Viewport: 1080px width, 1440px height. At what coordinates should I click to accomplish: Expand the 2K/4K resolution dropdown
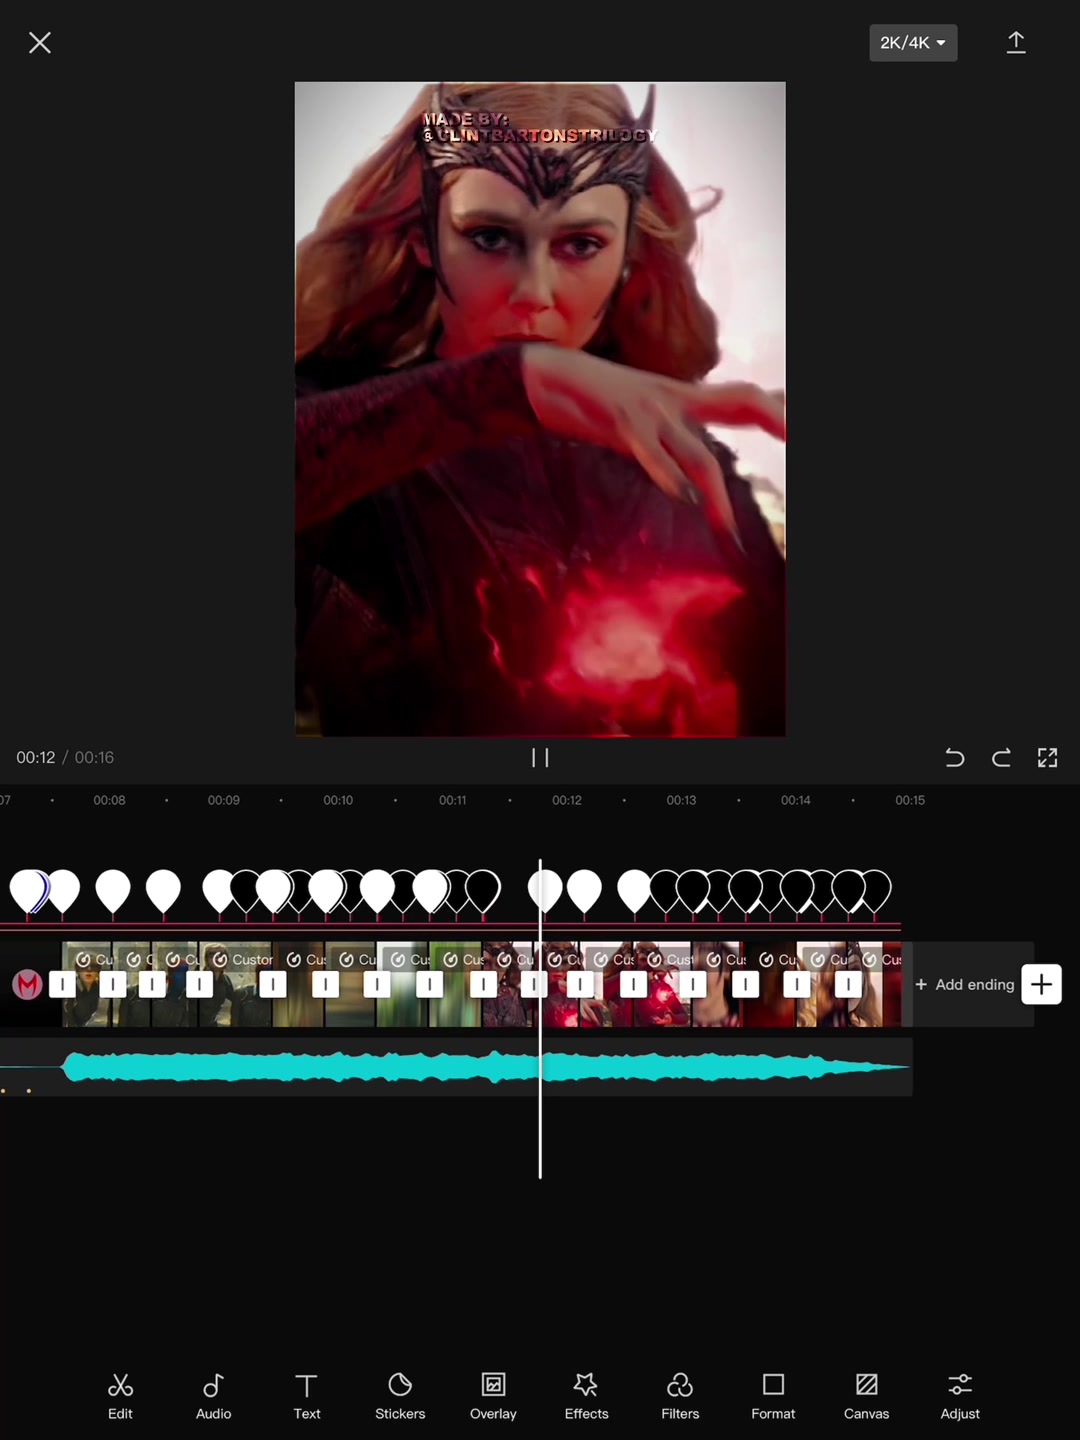tap(913, 43)
